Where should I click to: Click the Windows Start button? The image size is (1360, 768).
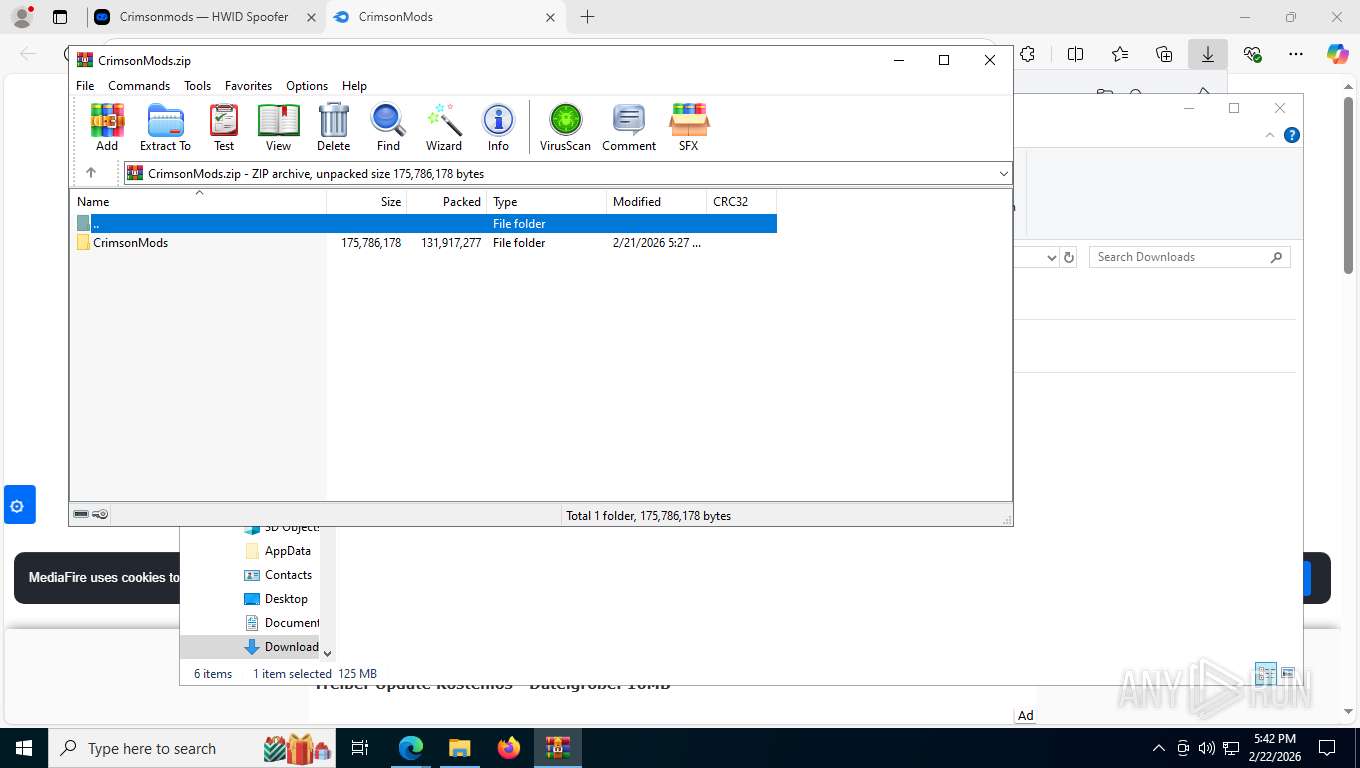coord(23,748)
